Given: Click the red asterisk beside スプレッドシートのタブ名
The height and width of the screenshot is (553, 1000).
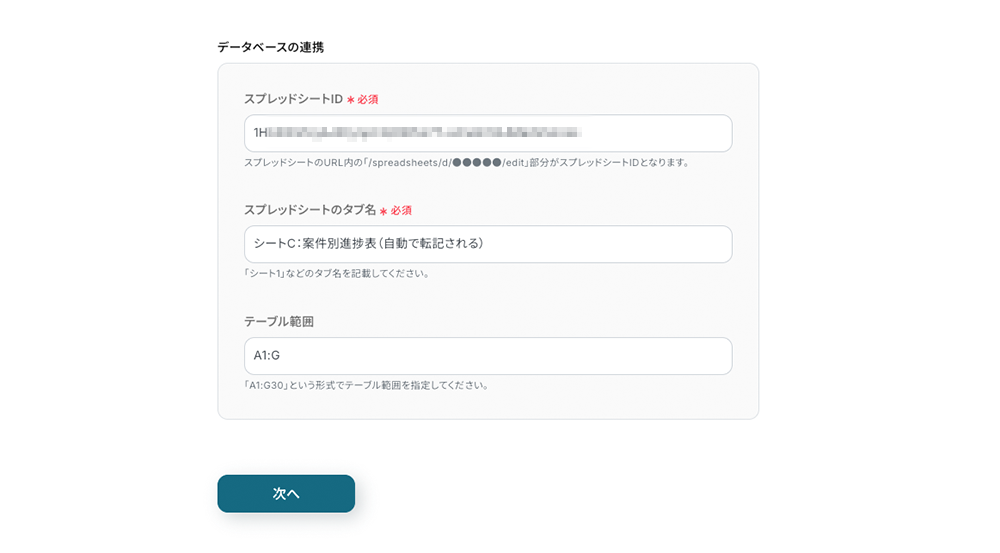Looking at the screenshot, I should pyautogui.click(x=383, y=211).
